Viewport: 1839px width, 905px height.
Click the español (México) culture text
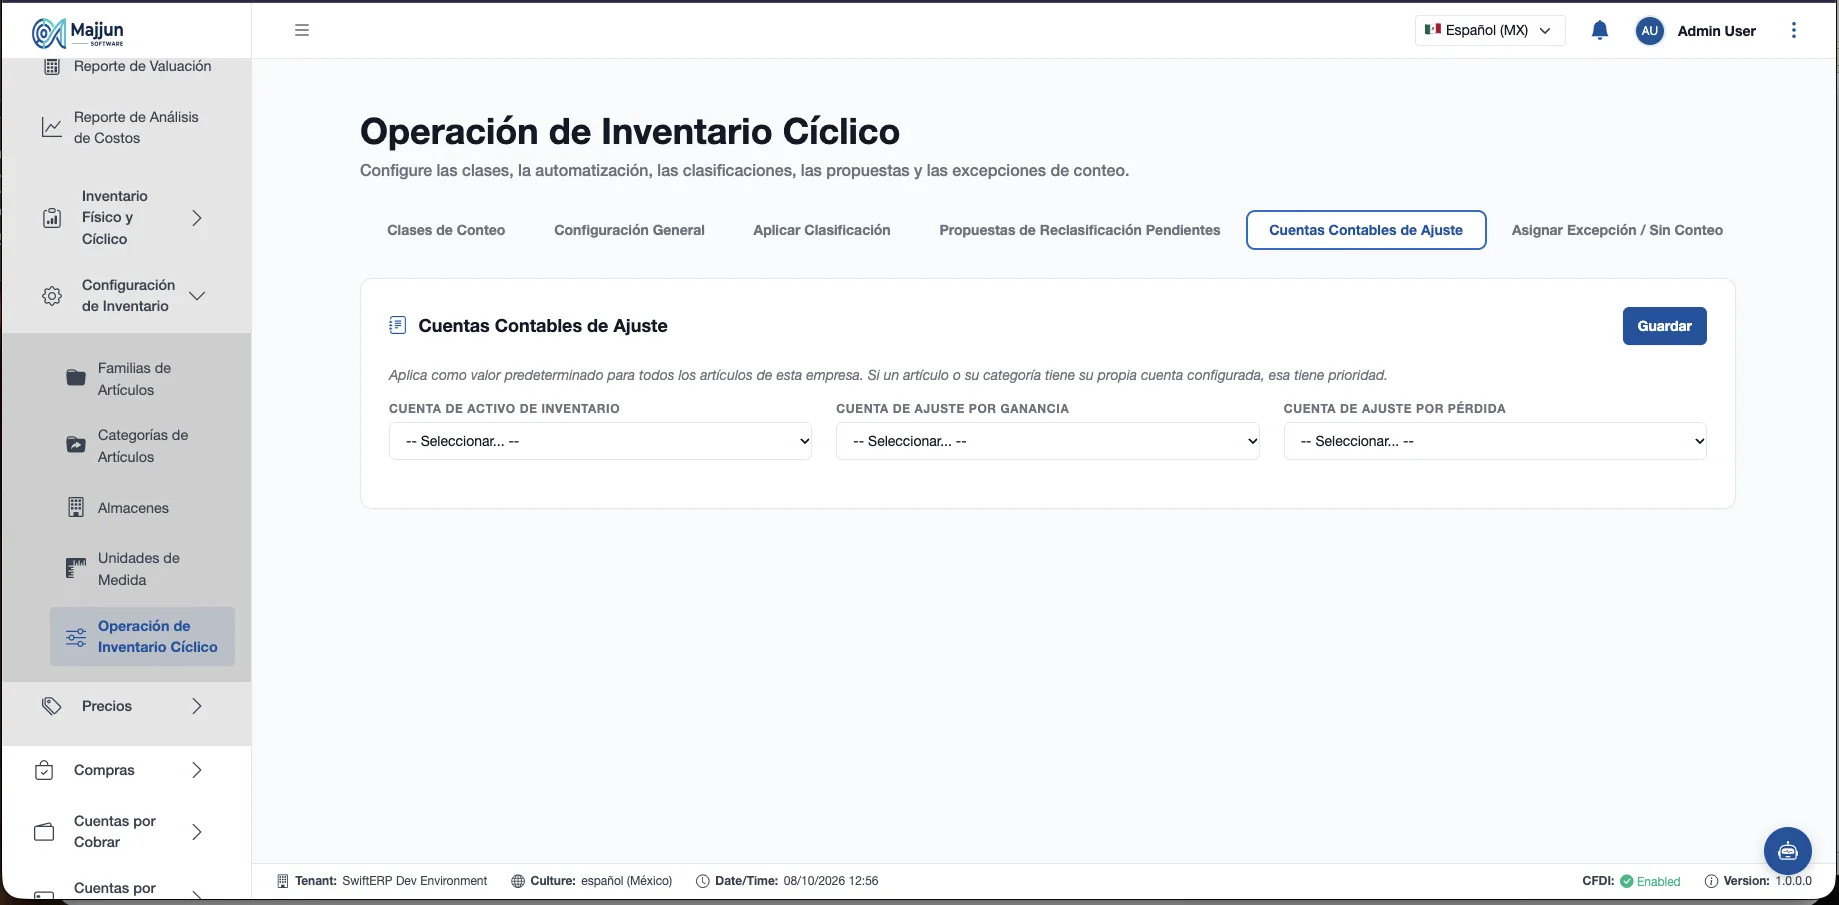pyautogui.click(x=626, y=881)
